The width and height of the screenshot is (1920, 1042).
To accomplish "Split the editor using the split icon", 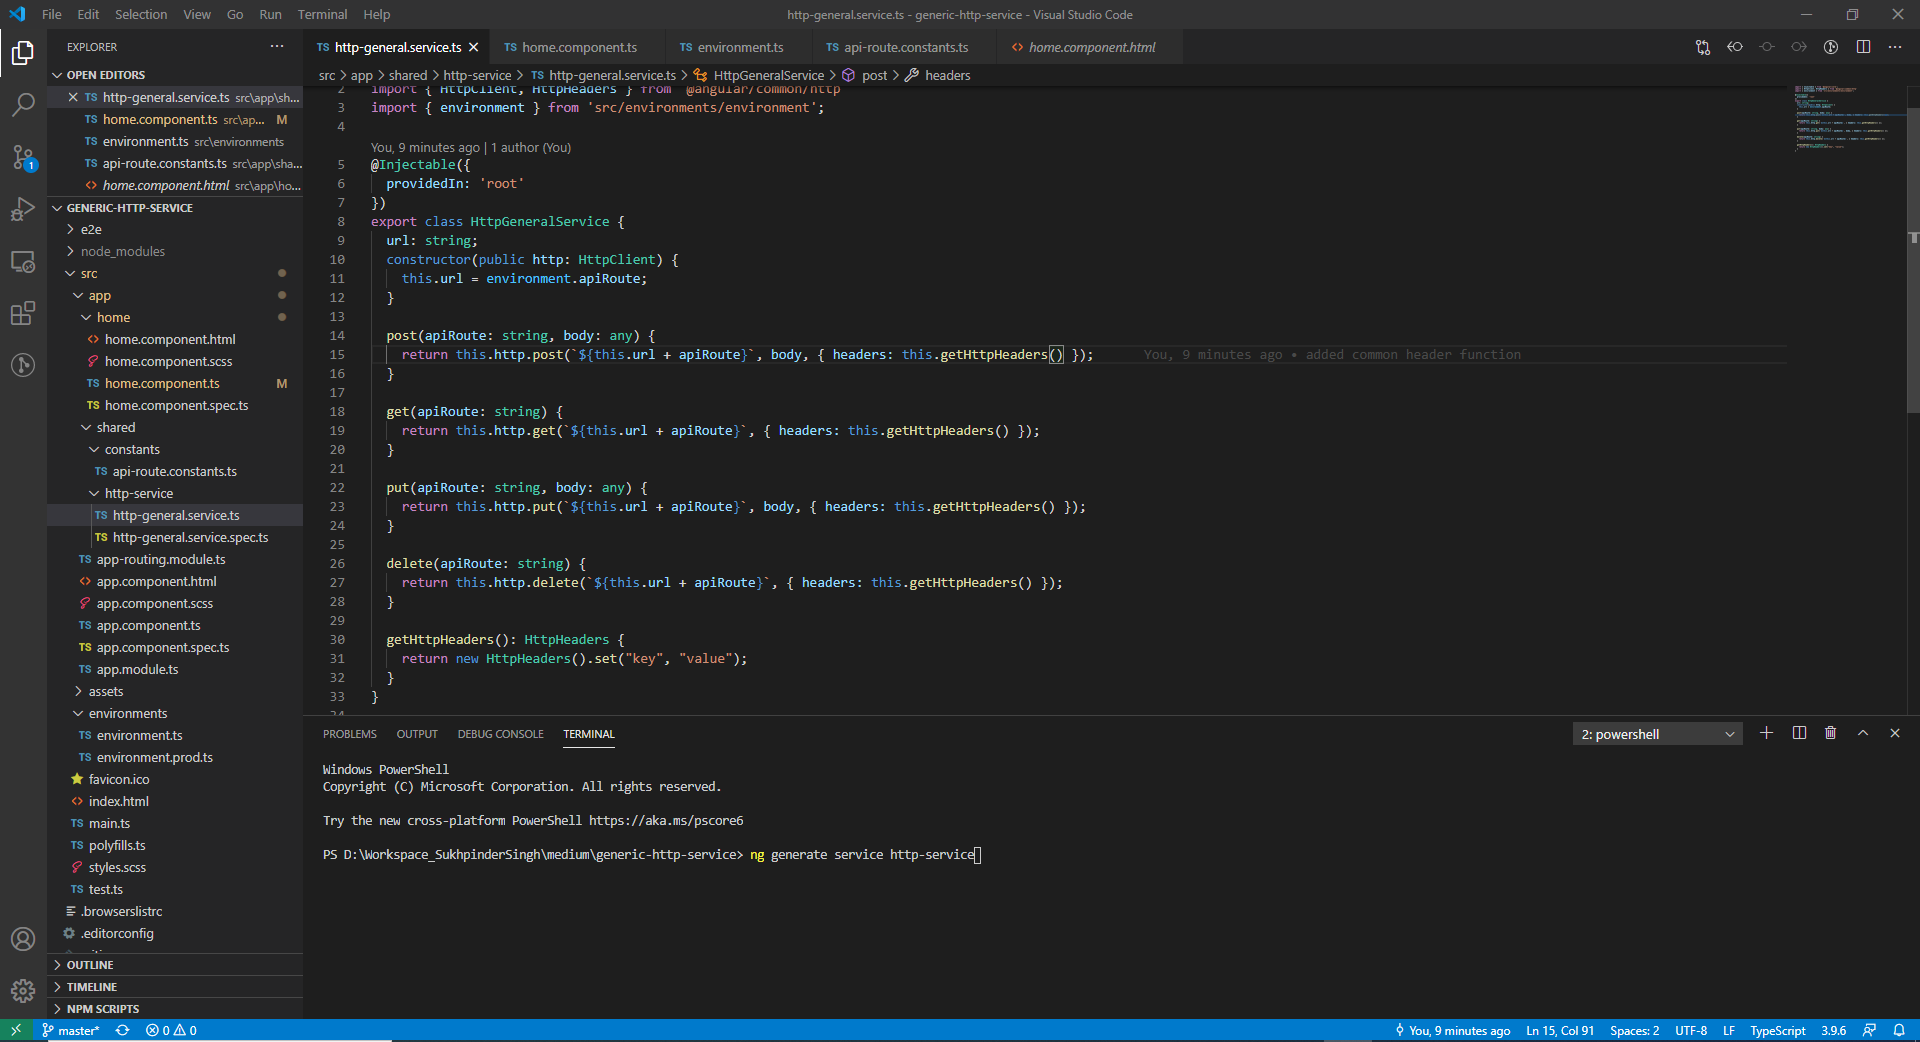I will 1863,46.
